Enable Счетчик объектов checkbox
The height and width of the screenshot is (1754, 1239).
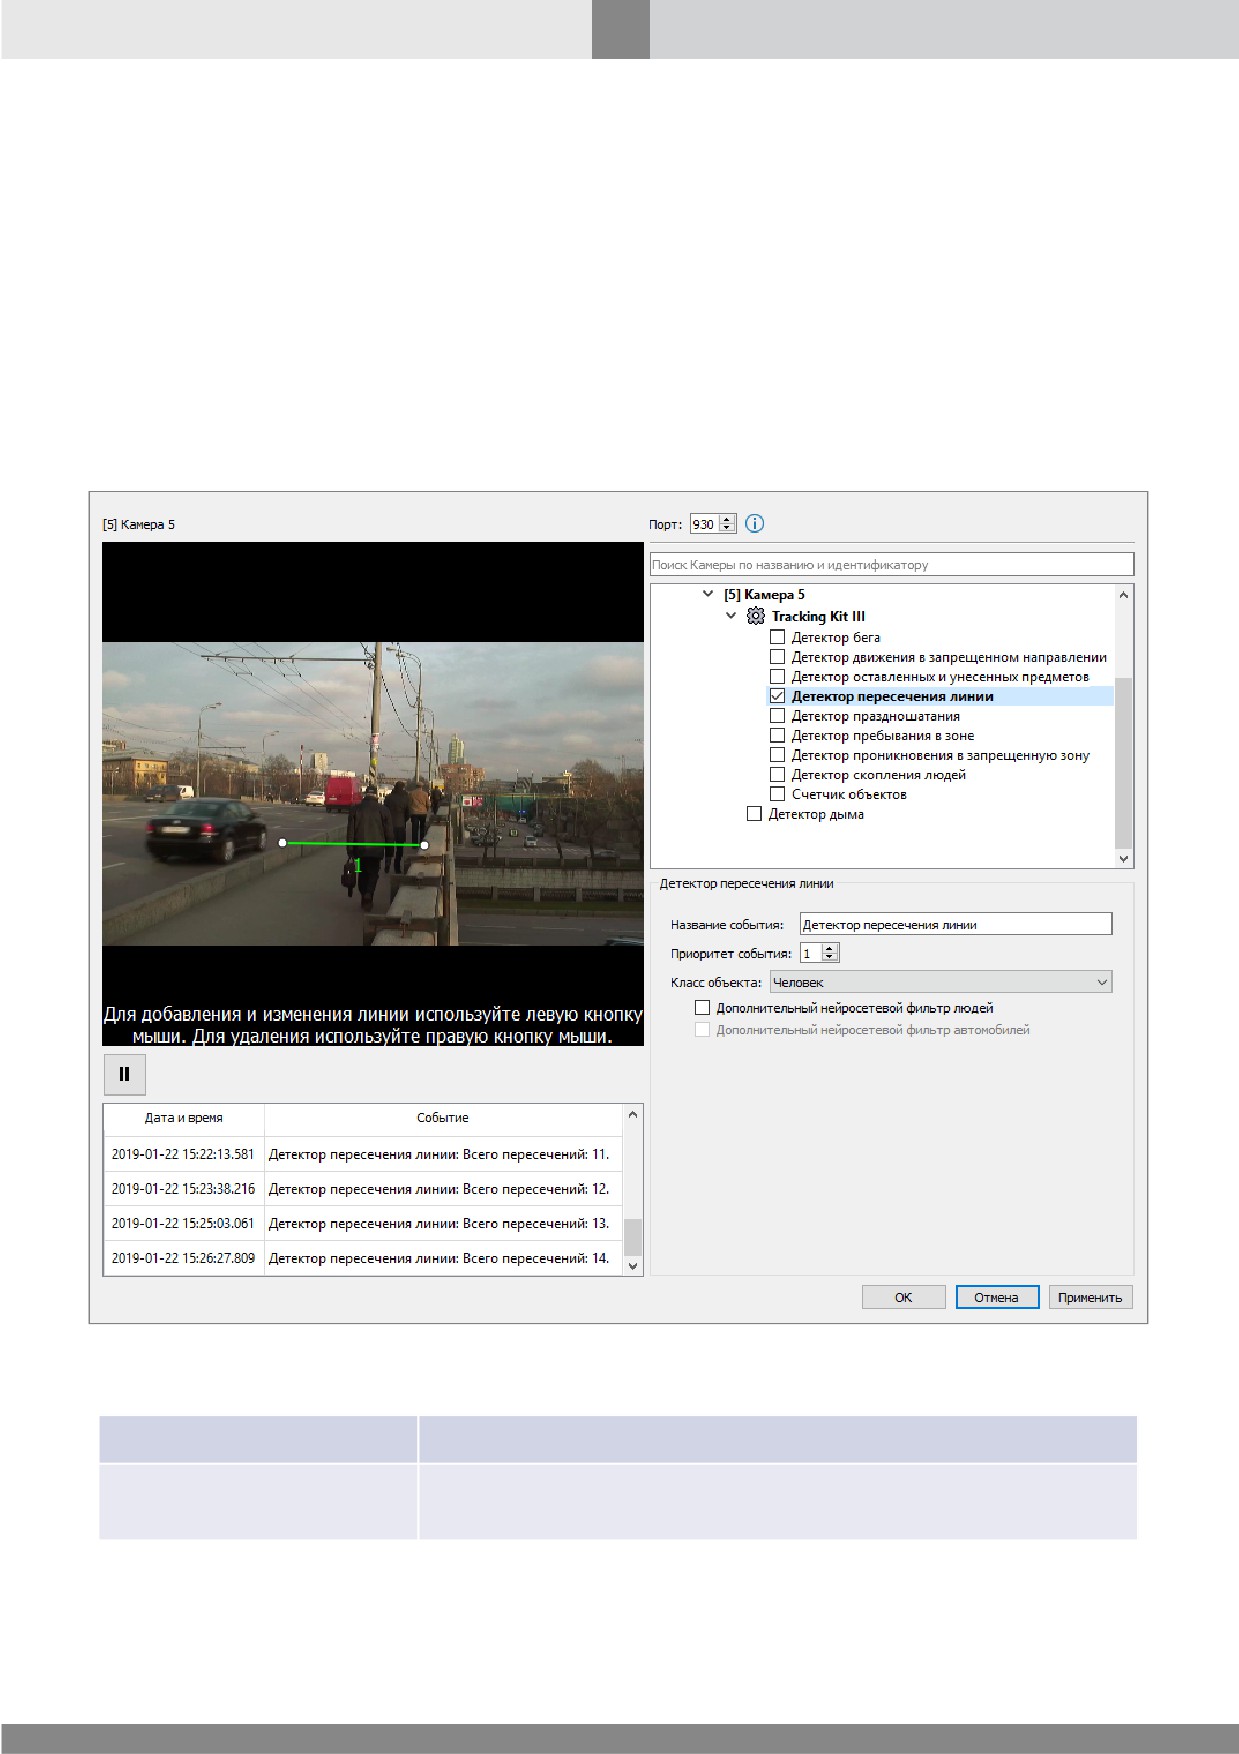pyautogui.click(x=777, y=794)
